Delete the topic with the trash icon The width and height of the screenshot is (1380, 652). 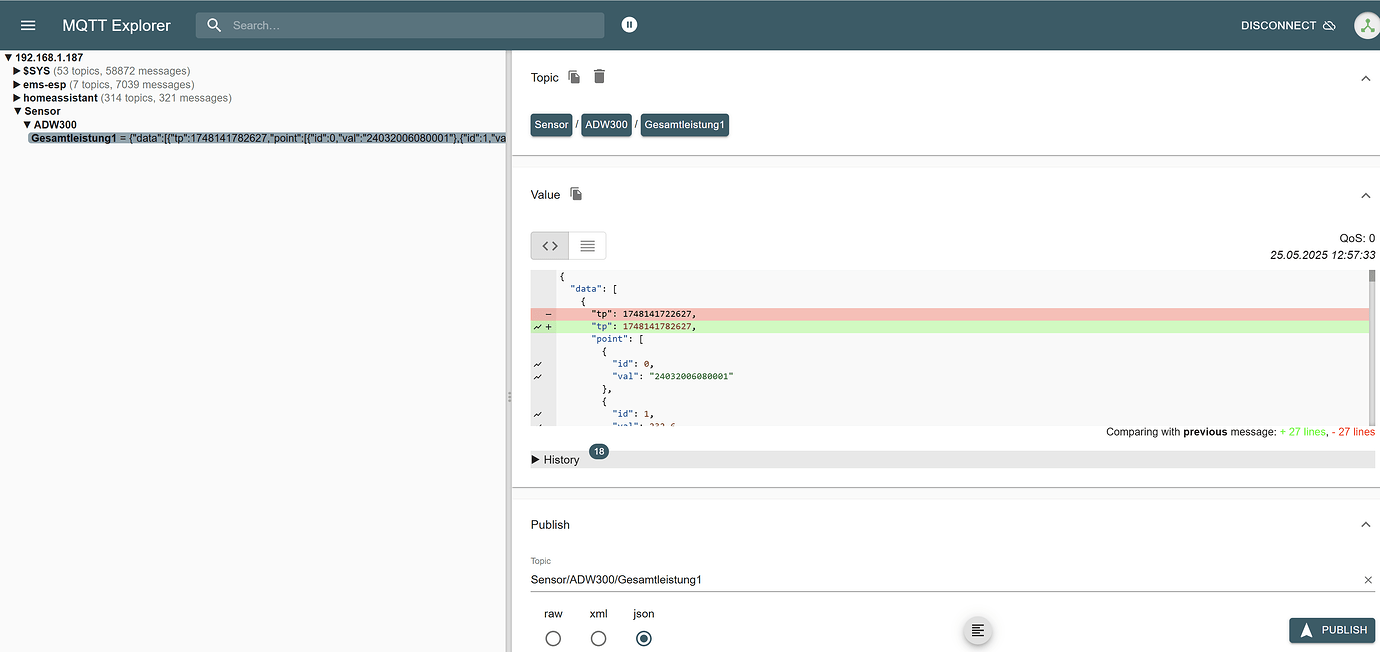pyautogui.click(x=598, y=76)
